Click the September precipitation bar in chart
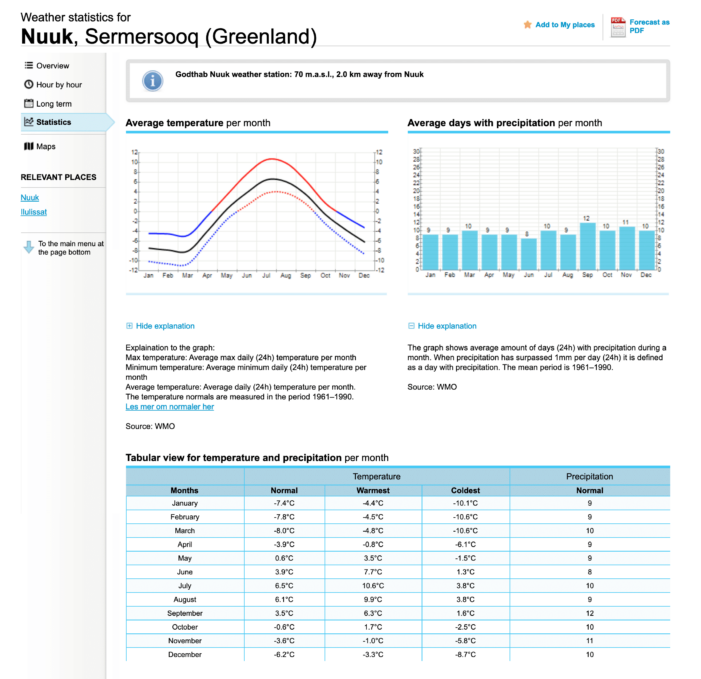701x679 pixels. click(587, 246)
